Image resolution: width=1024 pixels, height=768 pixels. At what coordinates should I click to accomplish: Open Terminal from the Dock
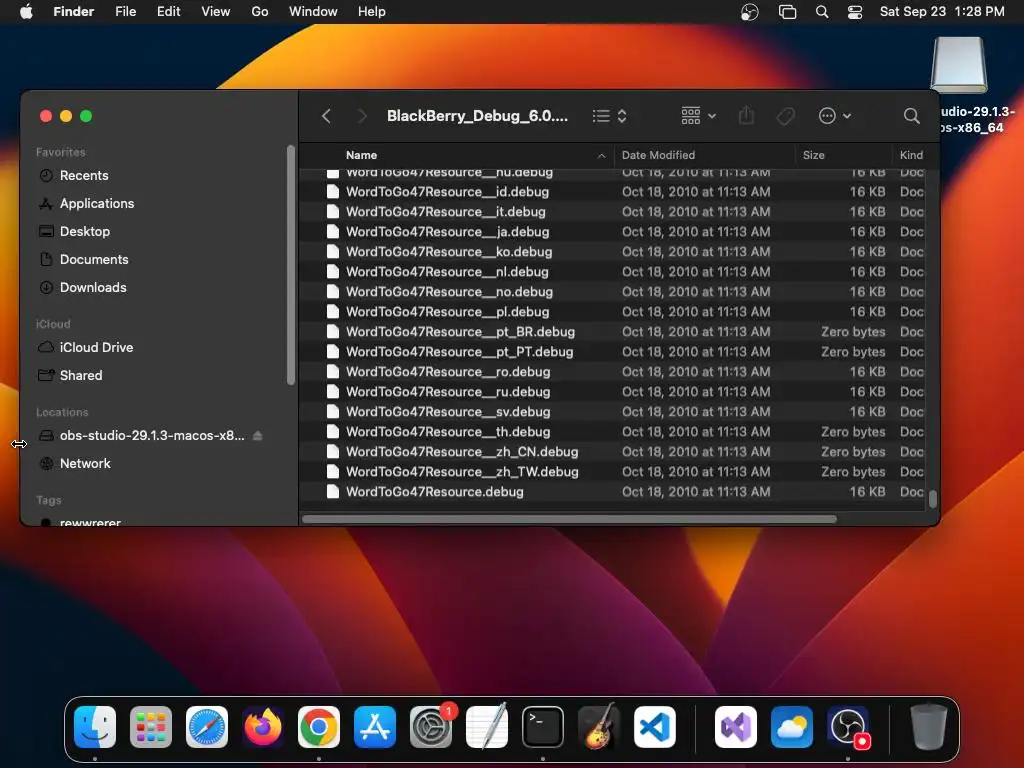[x=543, y=727]
